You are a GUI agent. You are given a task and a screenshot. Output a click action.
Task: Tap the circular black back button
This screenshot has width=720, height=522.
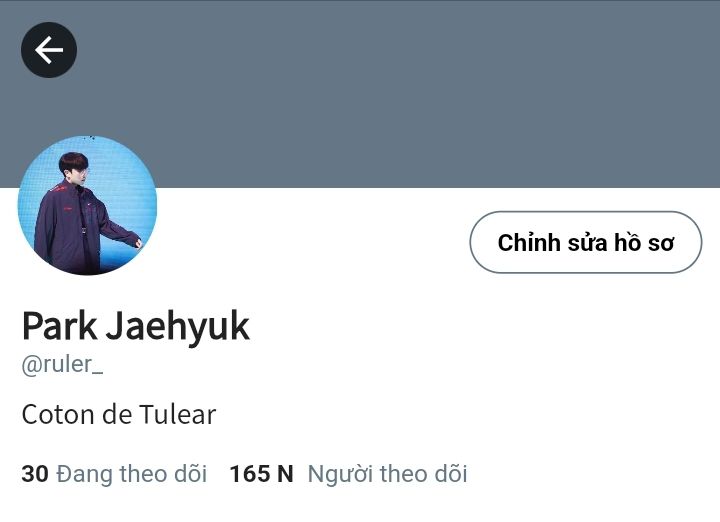coord(49,50)
